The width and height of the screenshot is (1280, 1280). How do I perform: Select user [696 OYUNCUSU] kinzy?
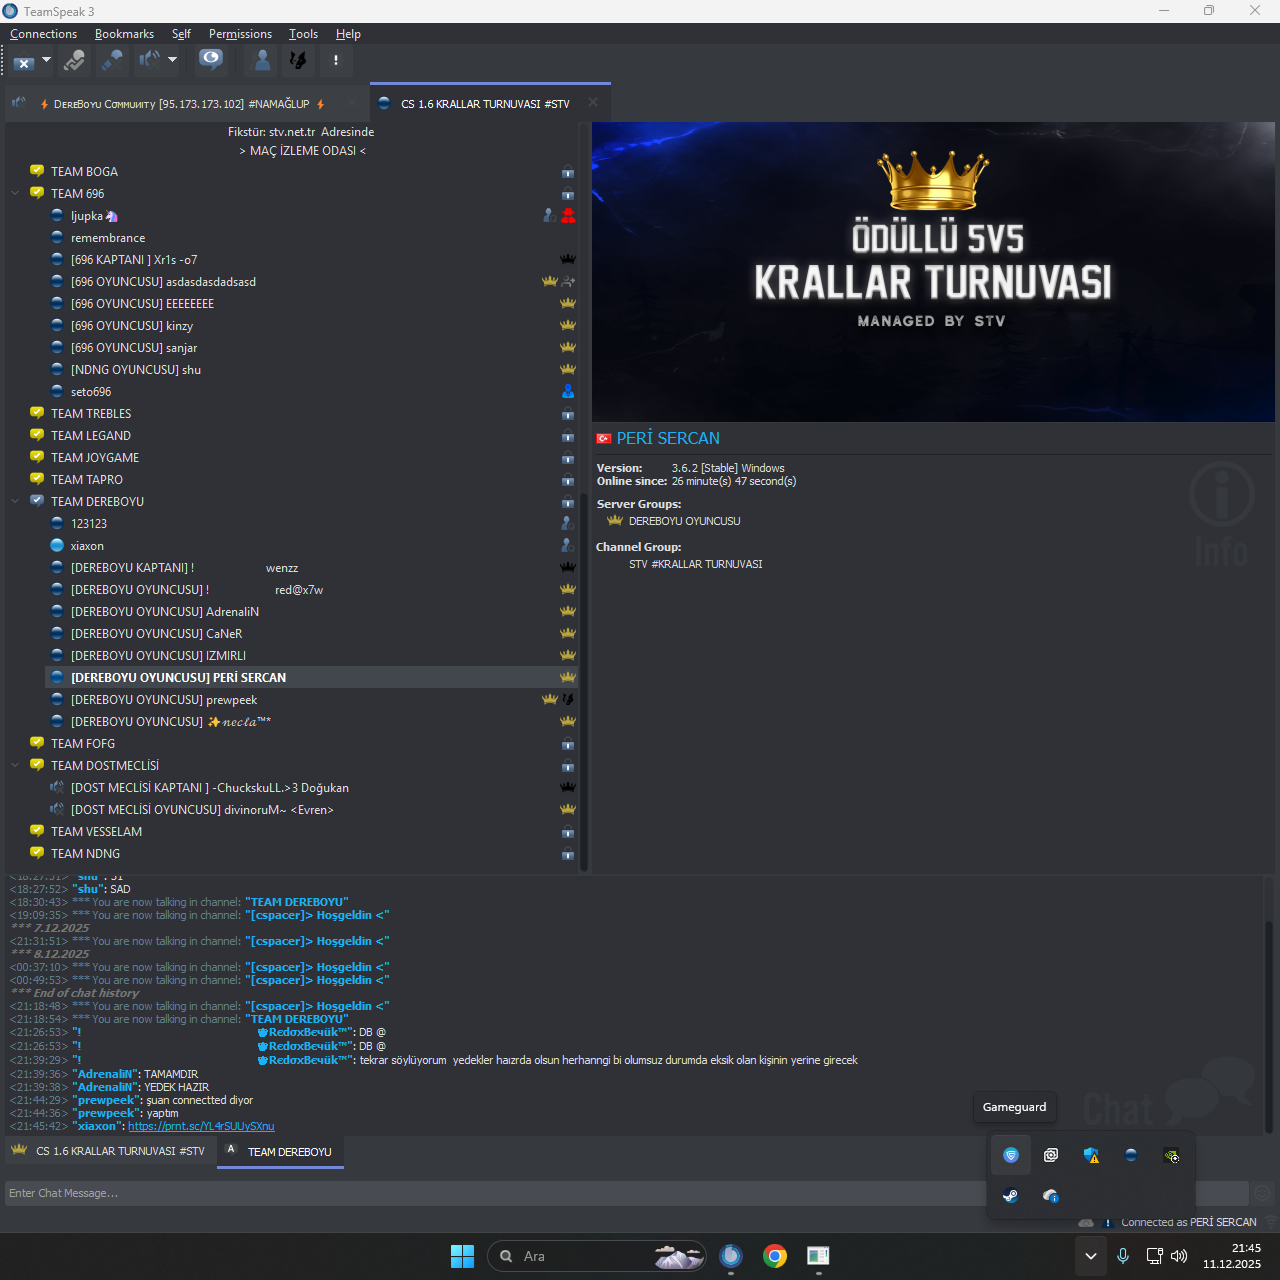132,326
